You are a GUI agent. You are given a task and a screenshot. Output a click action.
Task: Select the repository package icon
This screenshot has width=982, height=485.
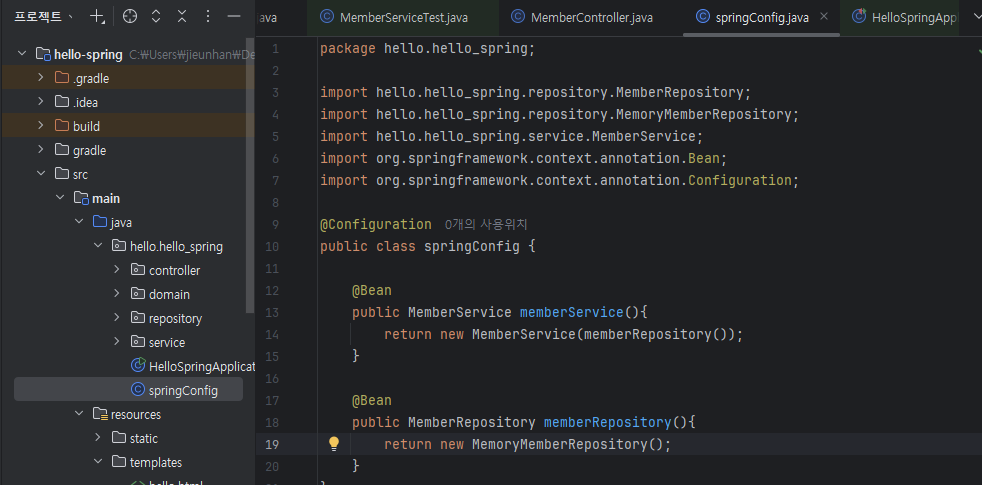click(138, 318)
